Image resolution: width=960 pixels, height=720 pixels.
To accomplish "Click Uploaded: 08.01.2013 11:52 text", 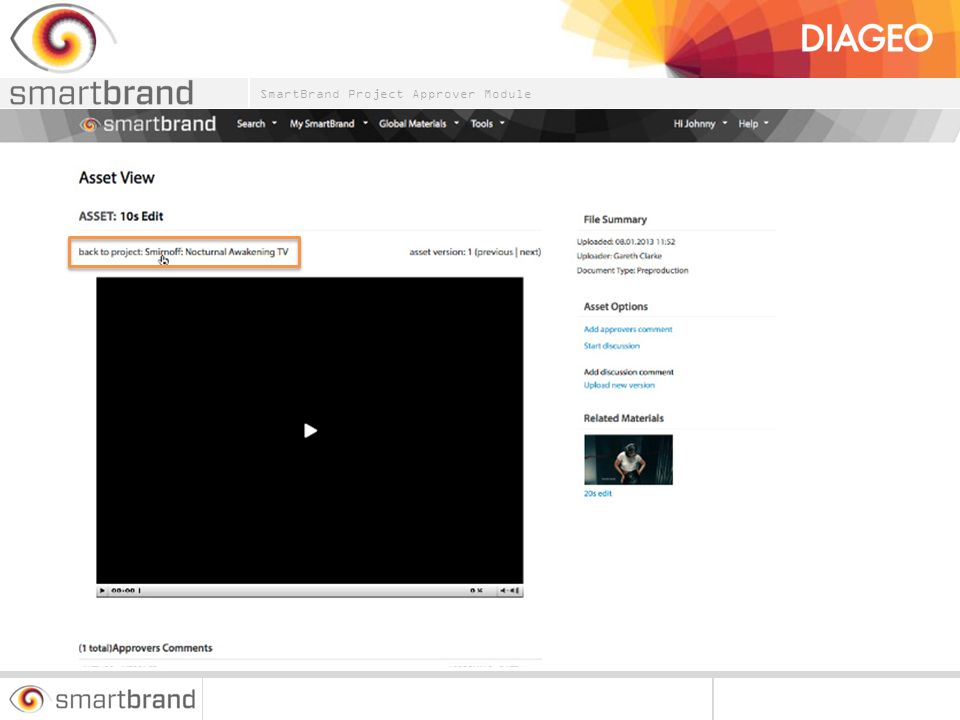I will pyautogui.click(x=626, y=242).
